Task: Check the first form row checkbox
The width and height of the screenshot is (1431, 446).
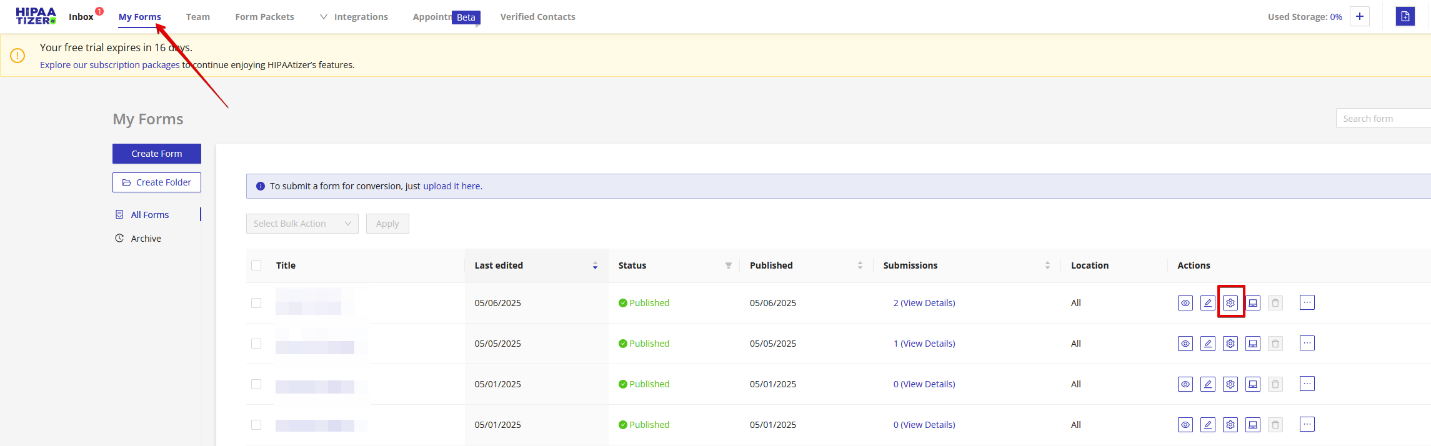Action: (256, 303)
